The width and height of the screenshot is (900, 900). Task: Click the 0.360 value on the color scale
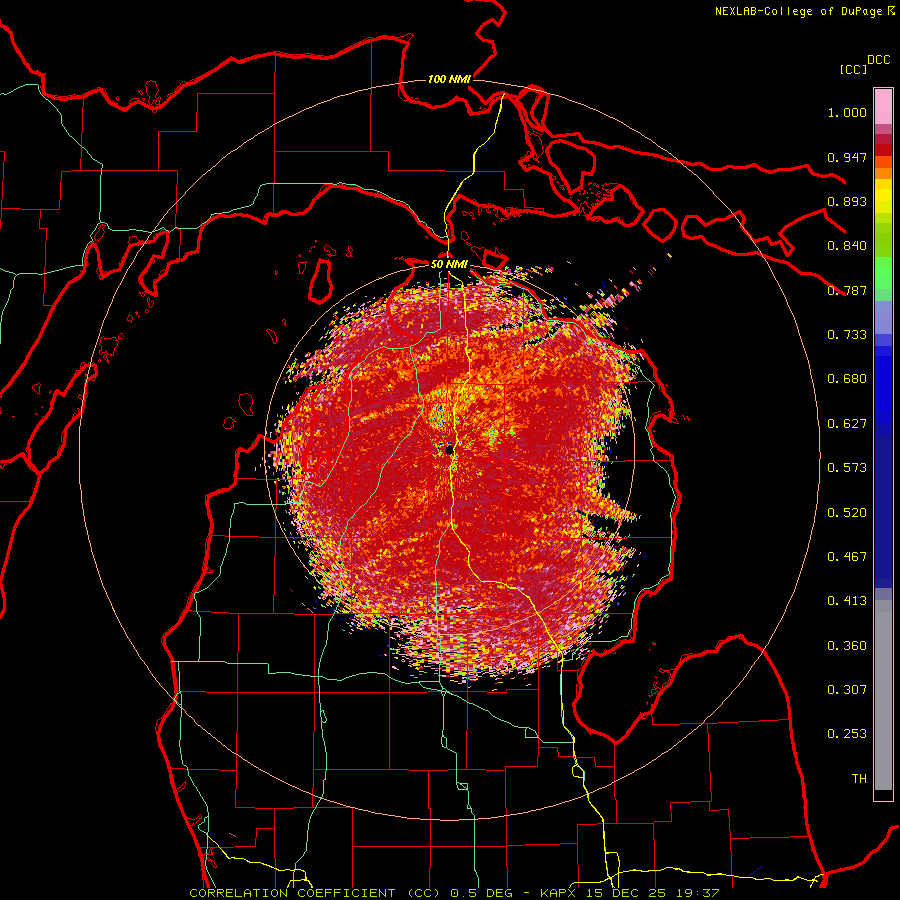pos(847,646)
